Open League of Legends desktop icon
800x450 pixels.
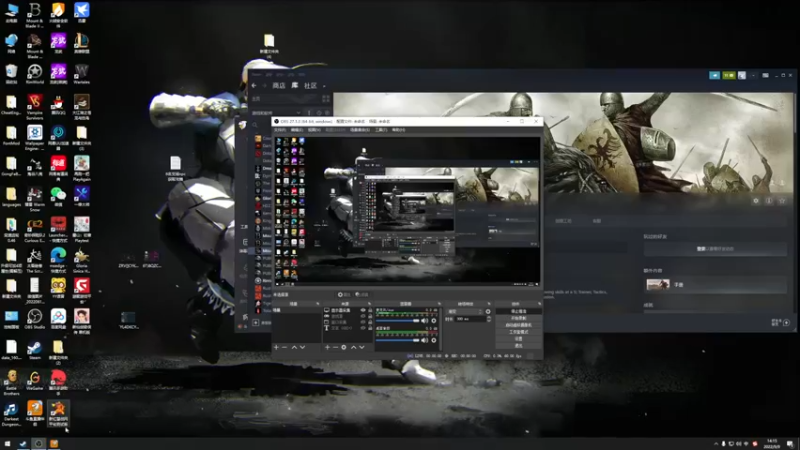(x=82, y=43)
